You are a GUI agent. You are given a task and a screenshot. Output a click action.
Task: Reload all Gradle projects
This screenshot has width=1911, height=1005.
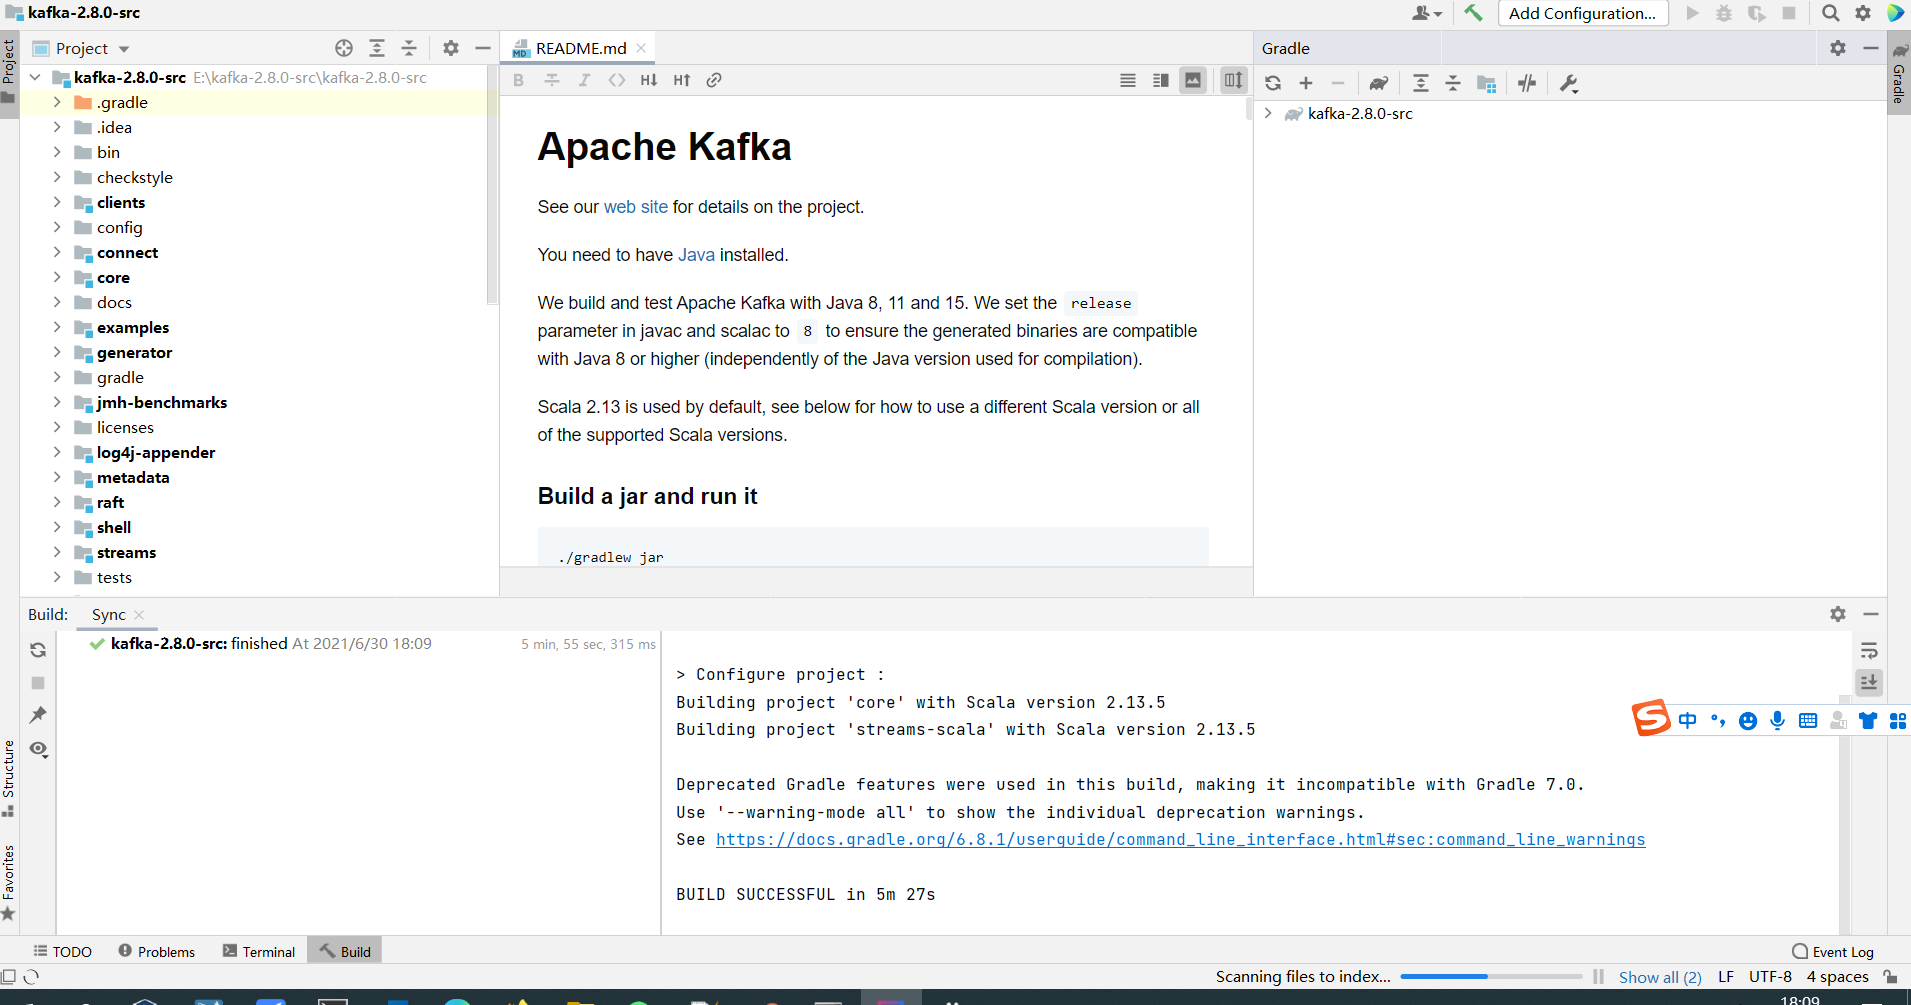[x=1273, y=83]
